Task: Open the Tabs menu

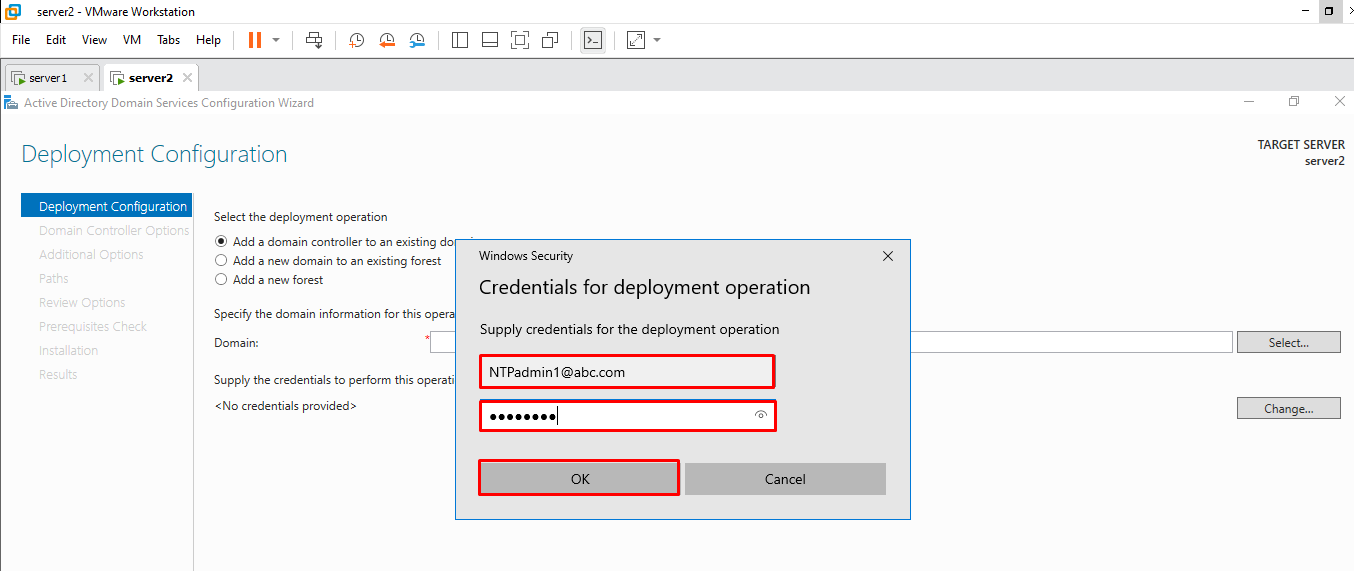Action: pyautogui.click(x=169, y=40)
